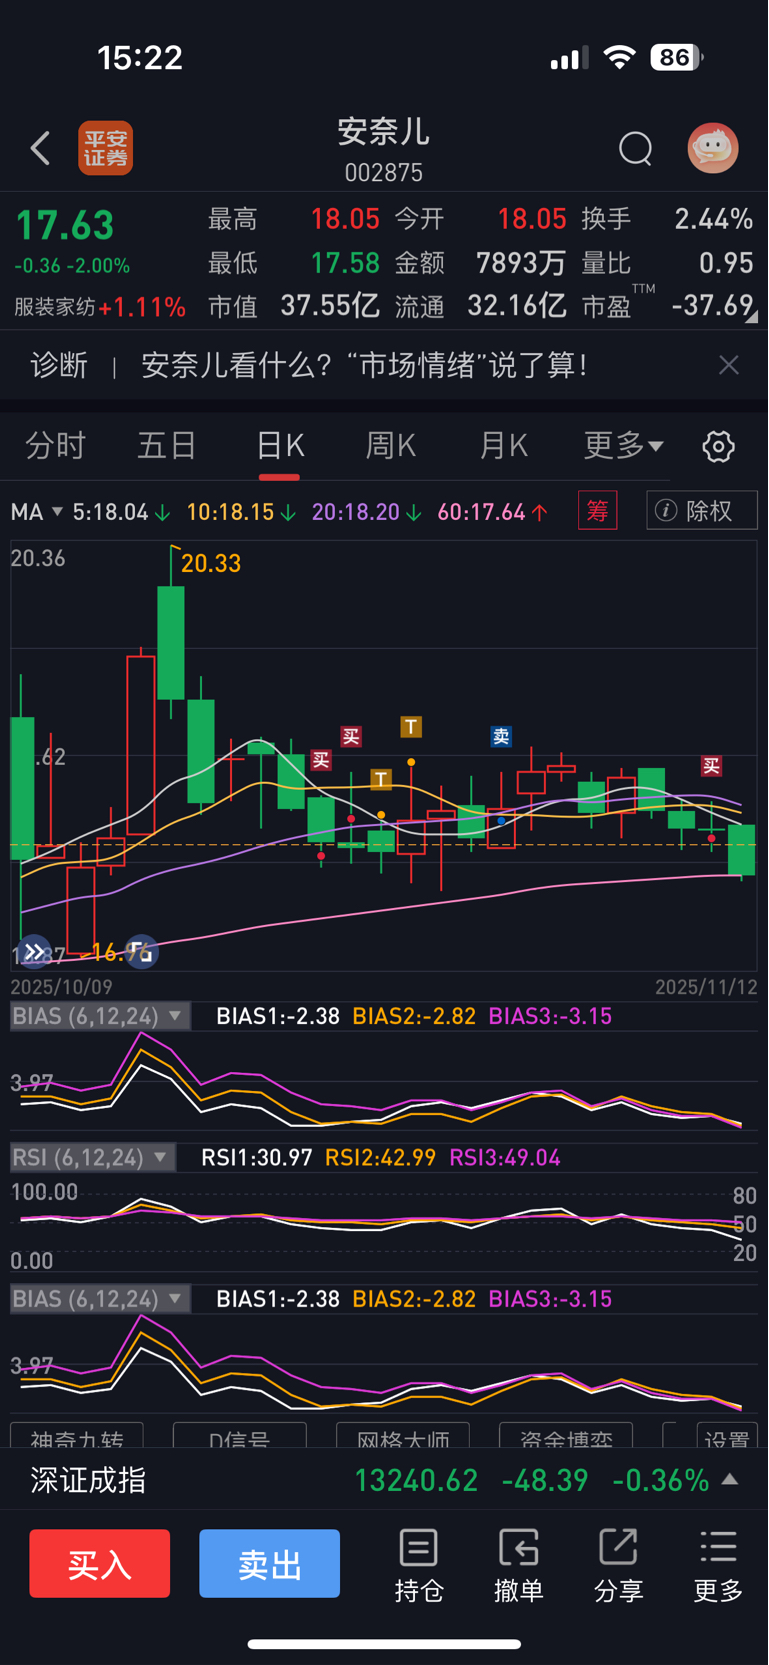
Task: Select the 神奇九转 indicator tab
Action: coord(77,1436)
